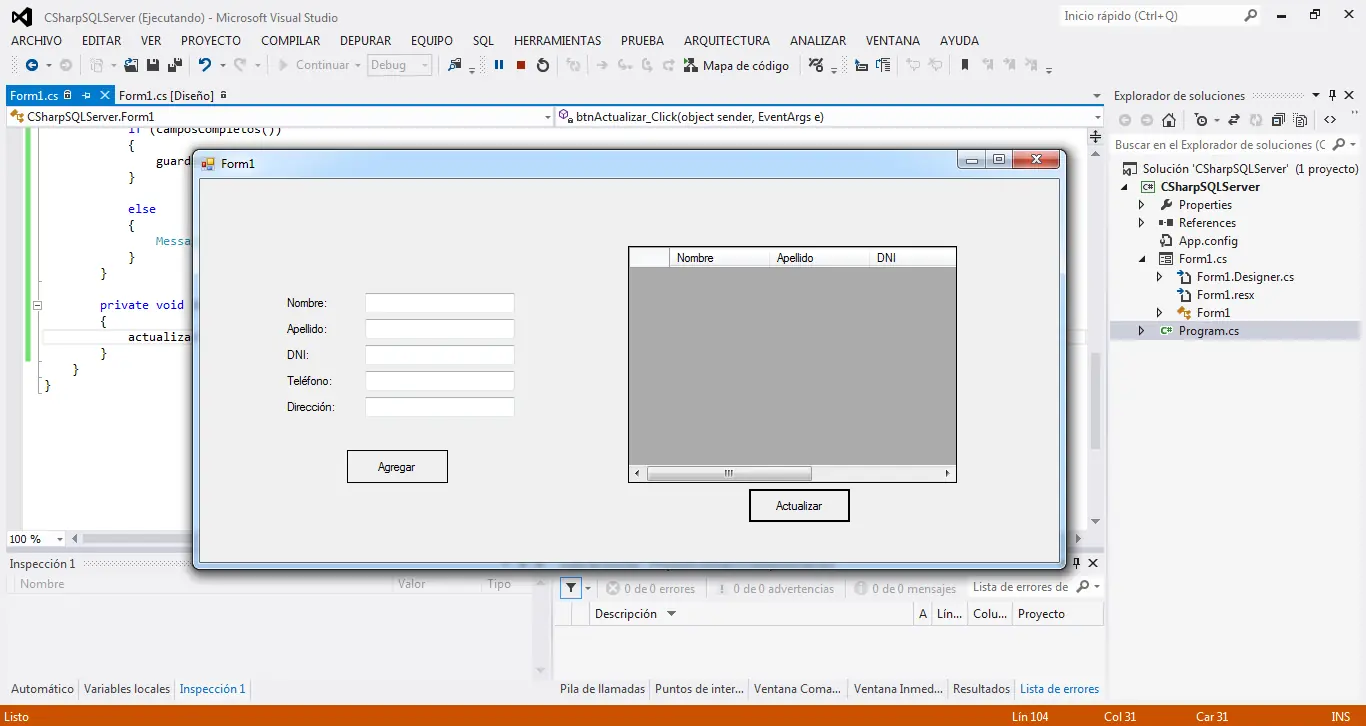The height and width of the screenshot is (726, 1366).
Task: Toggle auto-hide pin on Explorador de soluciones
Action: tap(1332, 95)
